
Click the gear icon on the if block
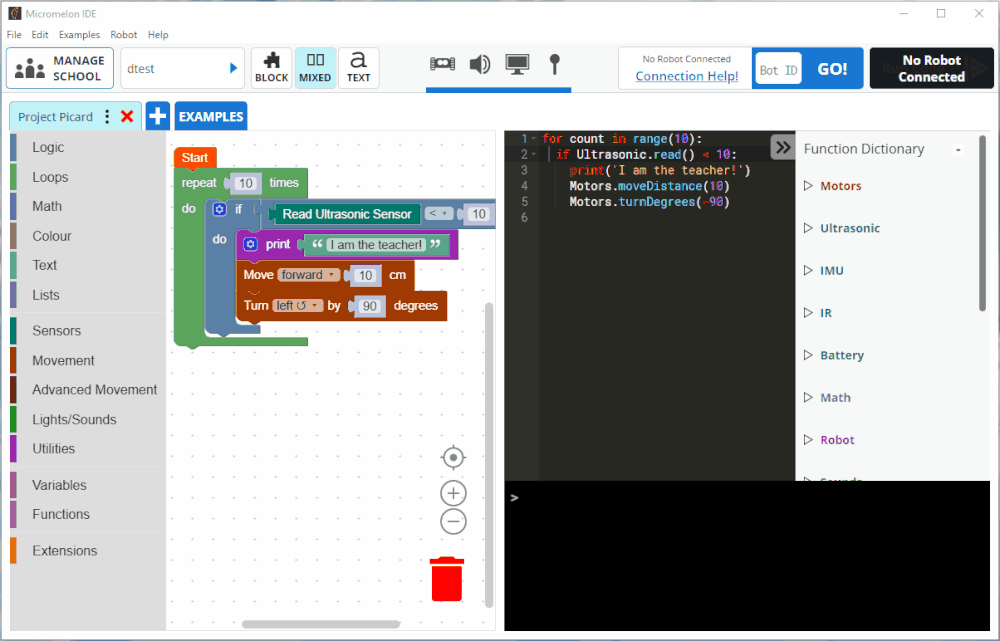(x=219, y=209)
